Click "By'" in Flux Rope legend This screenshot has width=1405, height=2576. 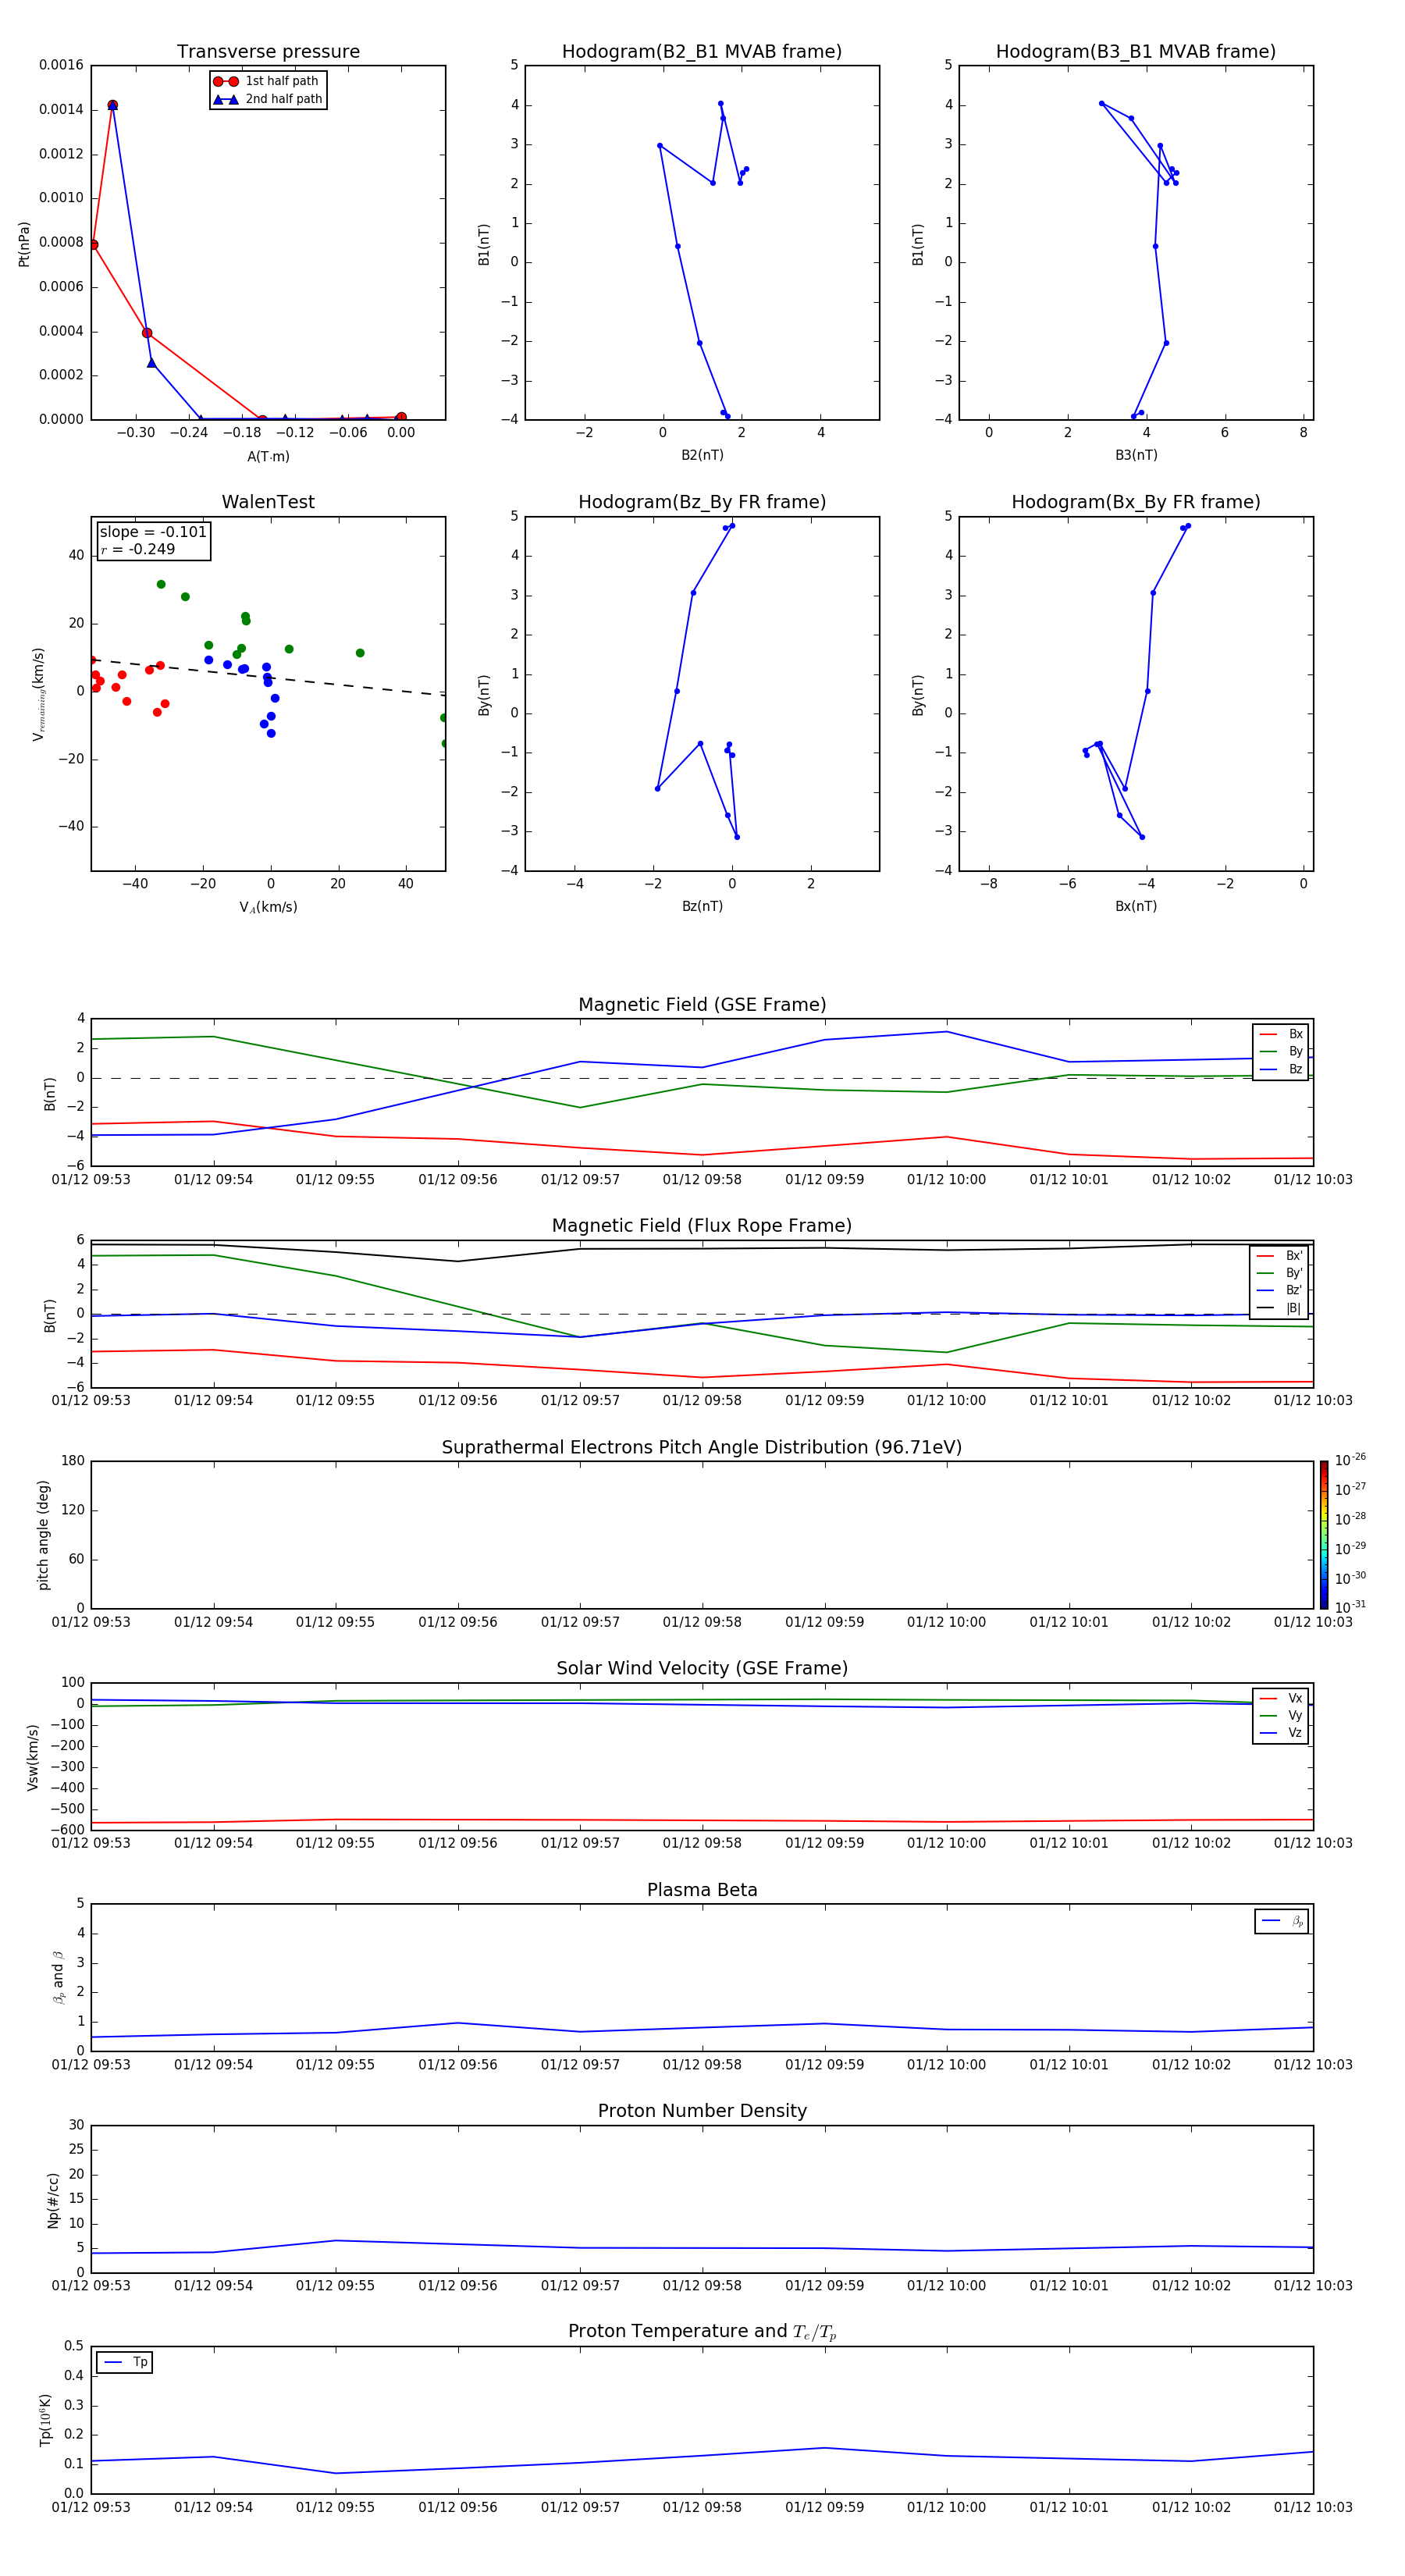[1280, 1273]
